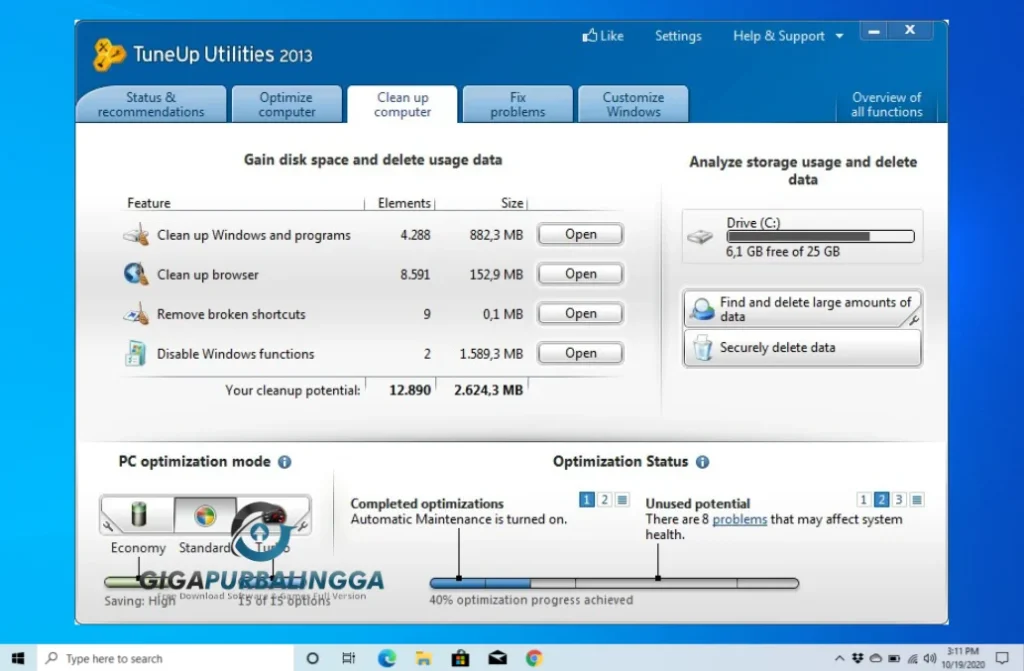Click the Drive (C:) disk icon
Viewport: 1024px width, 671px height.
click(702, 235)
